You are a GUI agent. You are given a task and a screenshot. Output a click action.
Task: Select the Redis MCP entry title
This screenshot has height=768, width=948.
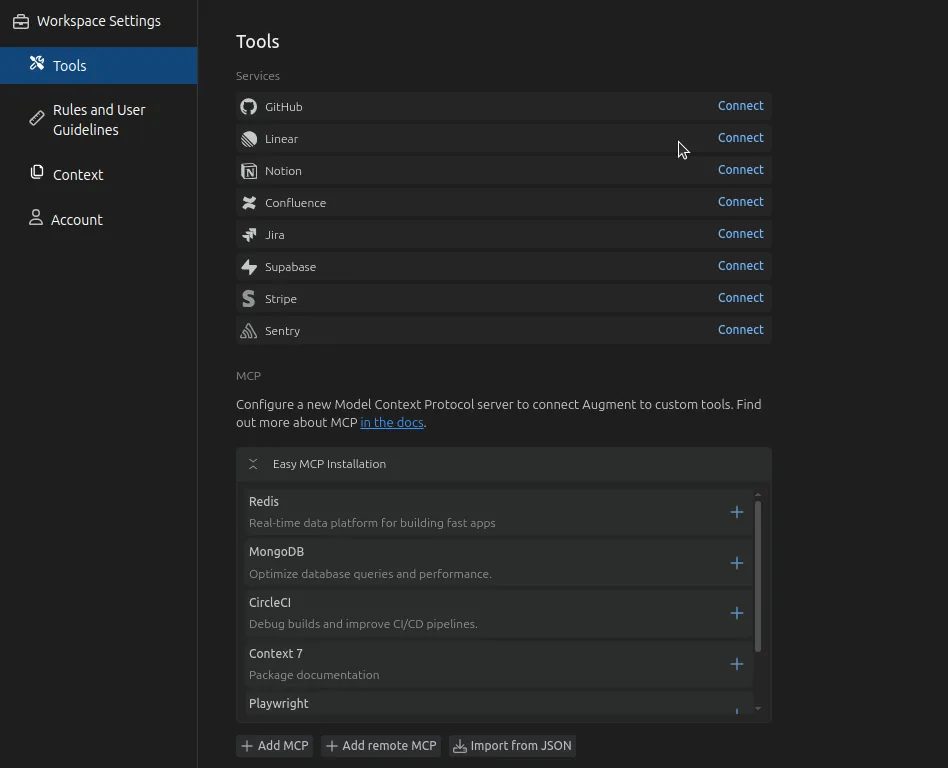coord(264,502)
